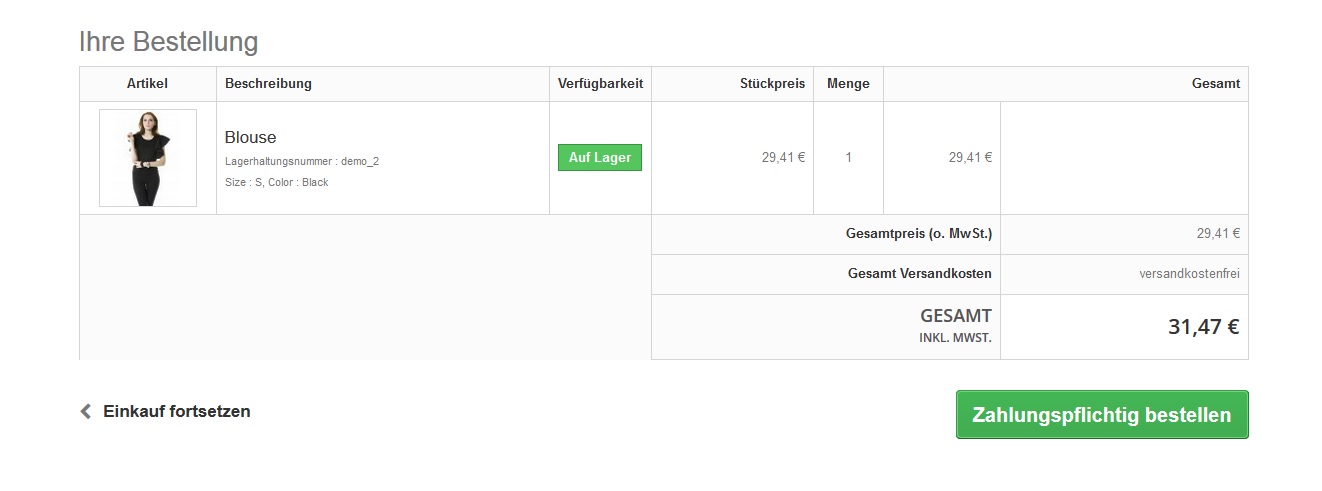Click the quantity value 1 in Menge
The height and width of the screenshot is (491, 1322).
click(848, 157)
